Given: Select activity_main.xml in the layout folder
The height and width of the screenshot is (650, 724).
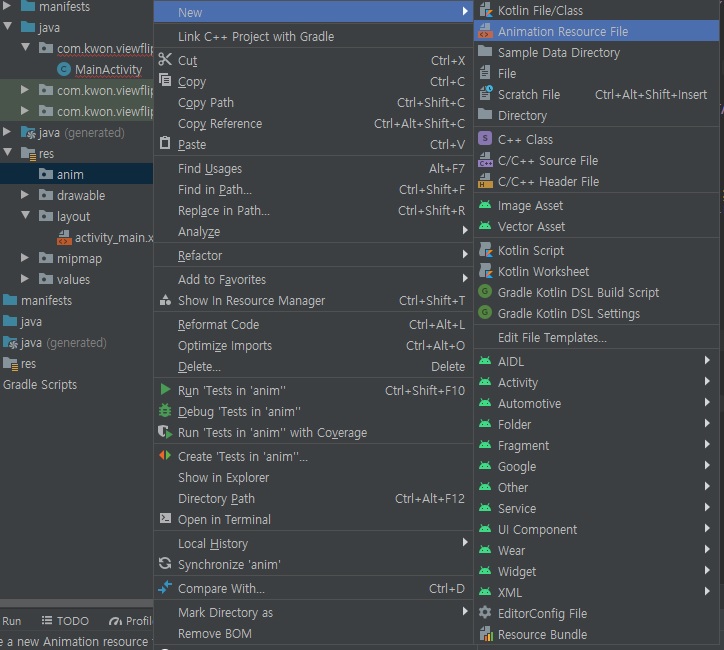Looking at the screenshot, I should [x=105, y=237].
